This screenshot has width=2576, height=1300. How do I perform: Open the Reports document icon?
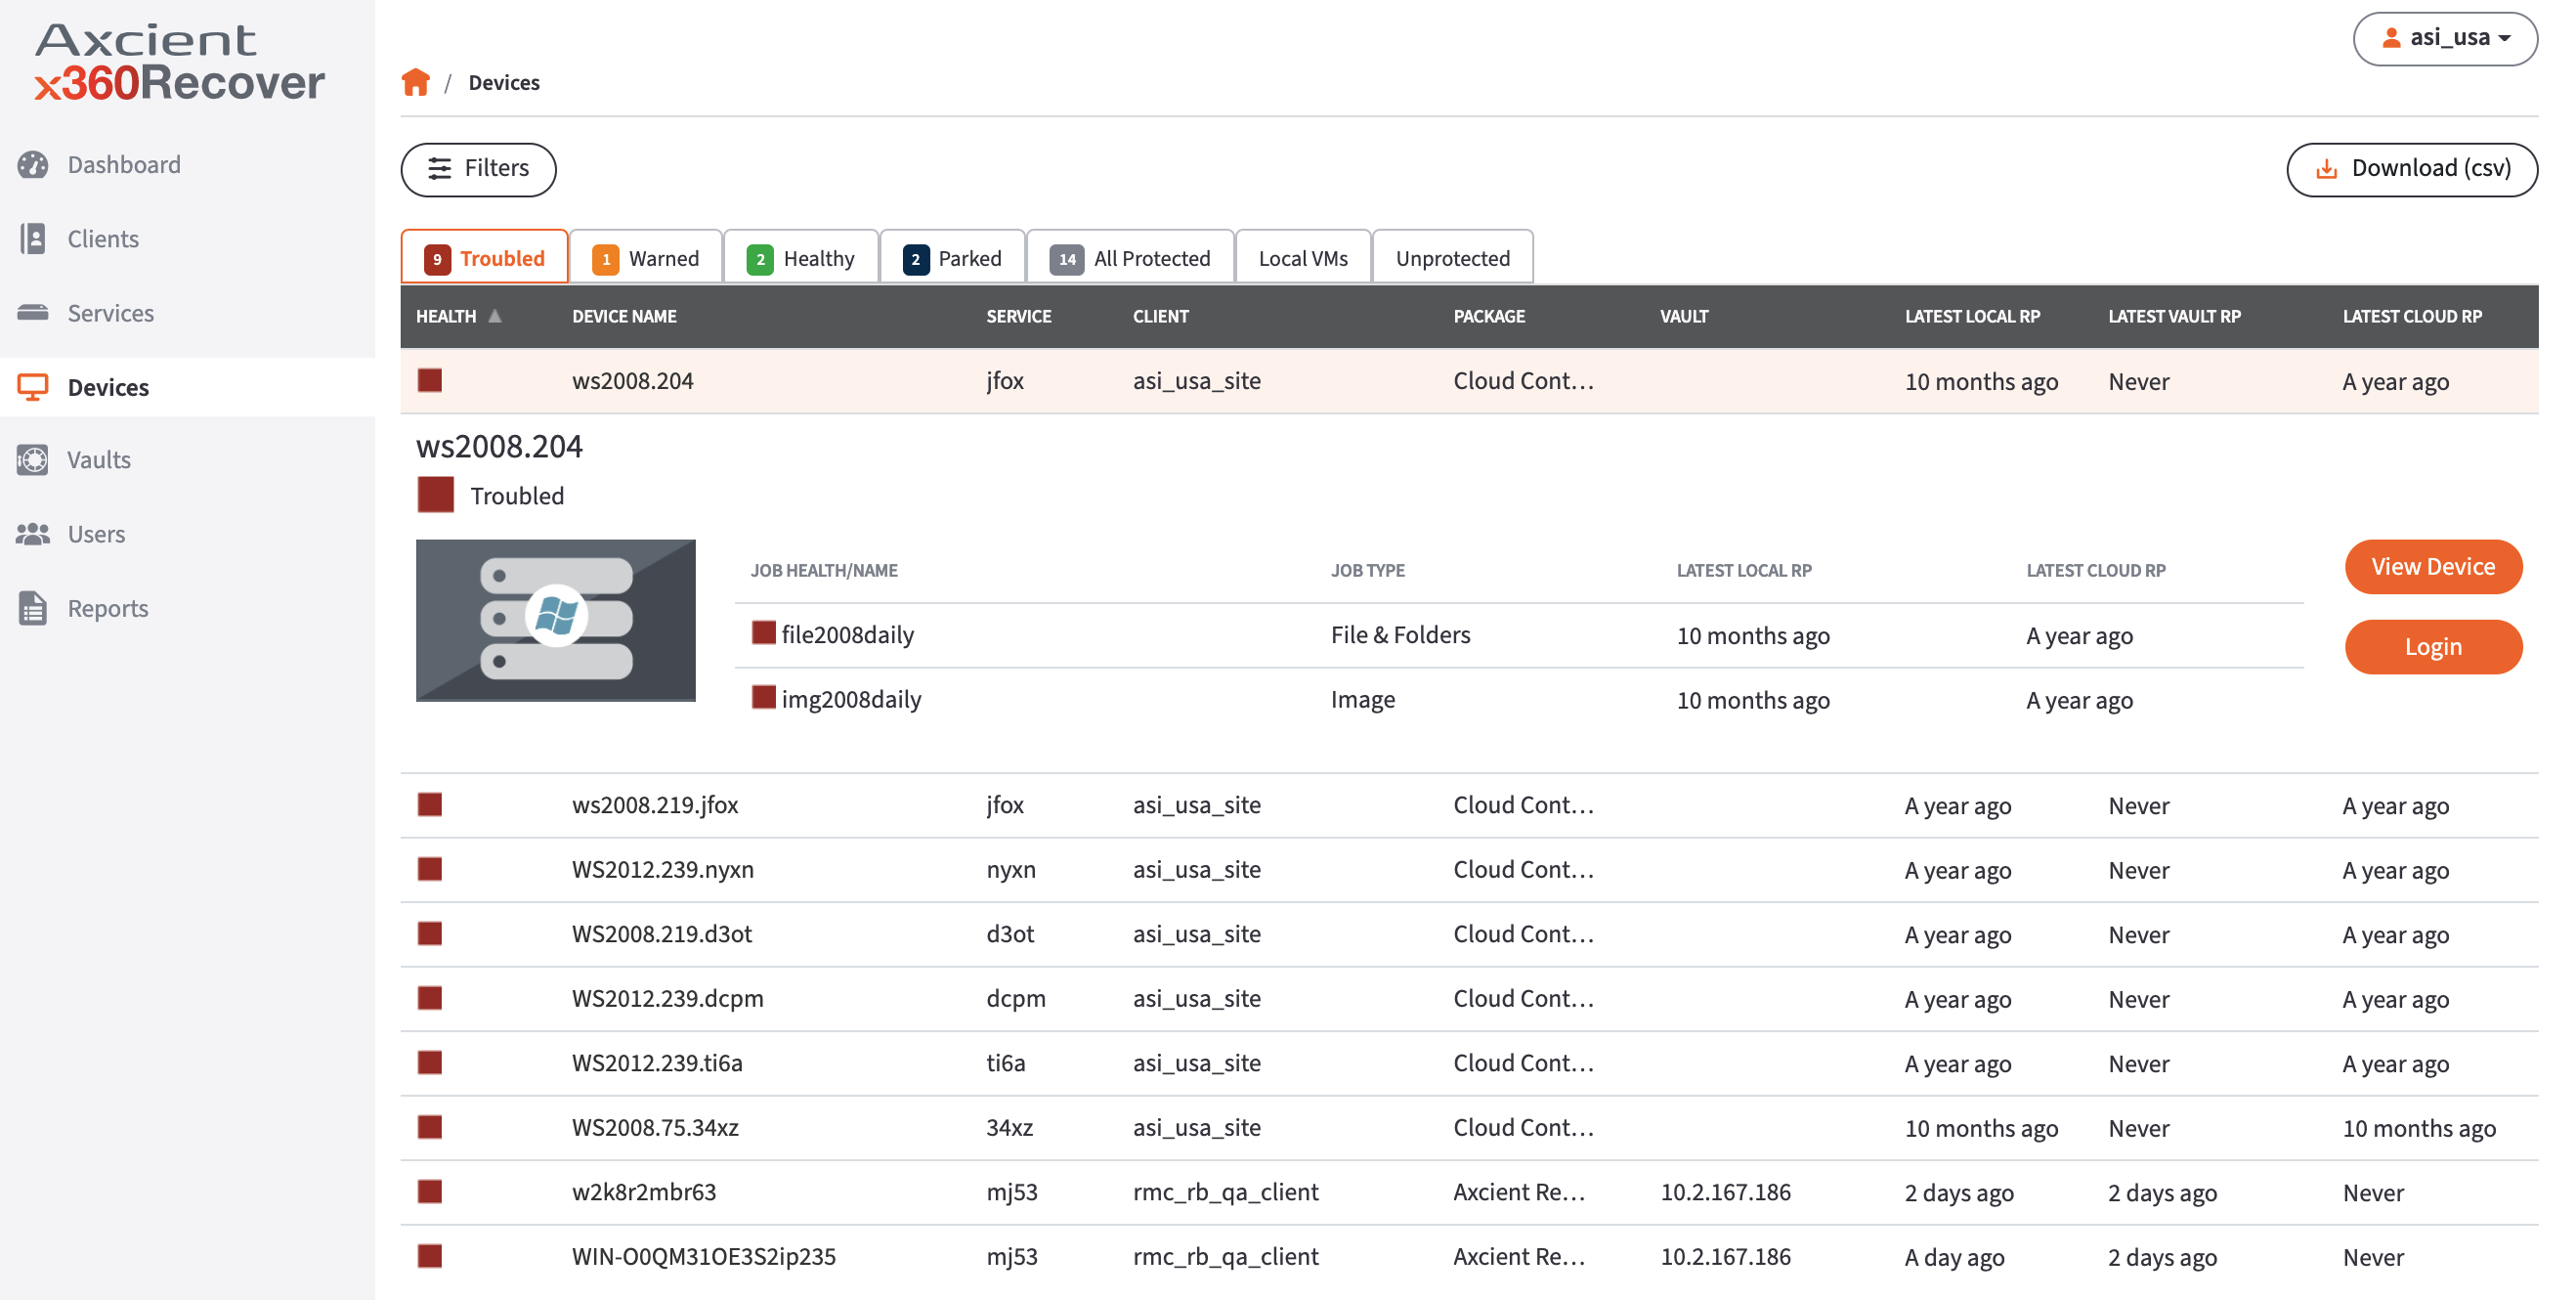(32, 607)
